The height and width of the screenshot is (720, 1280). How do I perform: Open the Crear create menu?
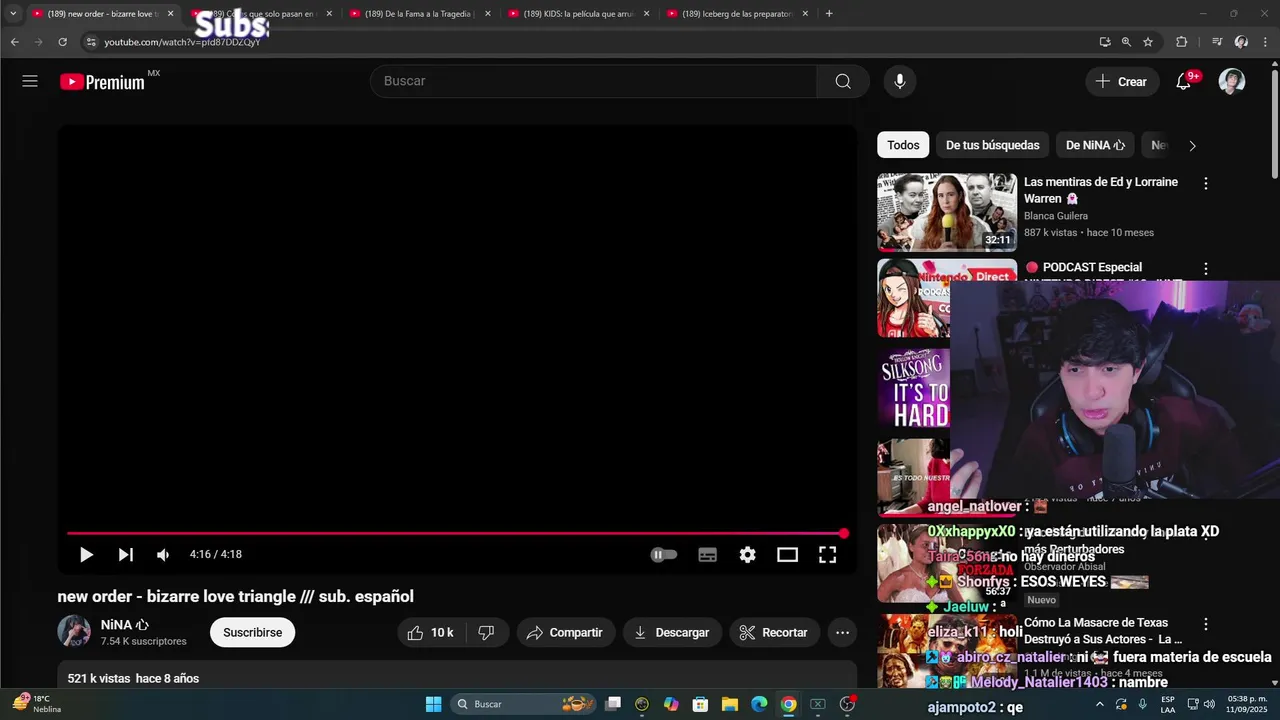1122,82
